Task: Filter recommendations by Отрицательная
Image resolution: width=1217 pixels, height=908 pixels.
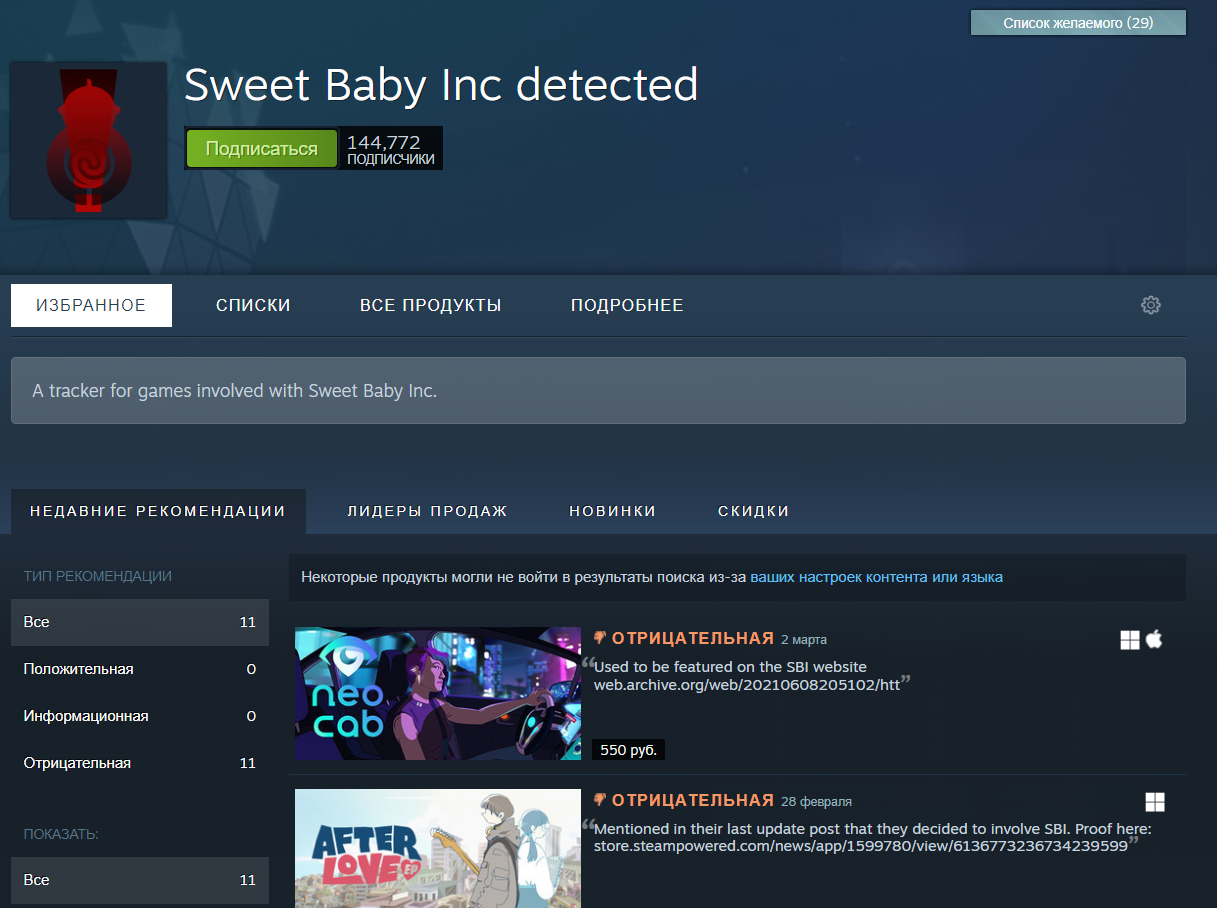Action: (x=140, y=763)
